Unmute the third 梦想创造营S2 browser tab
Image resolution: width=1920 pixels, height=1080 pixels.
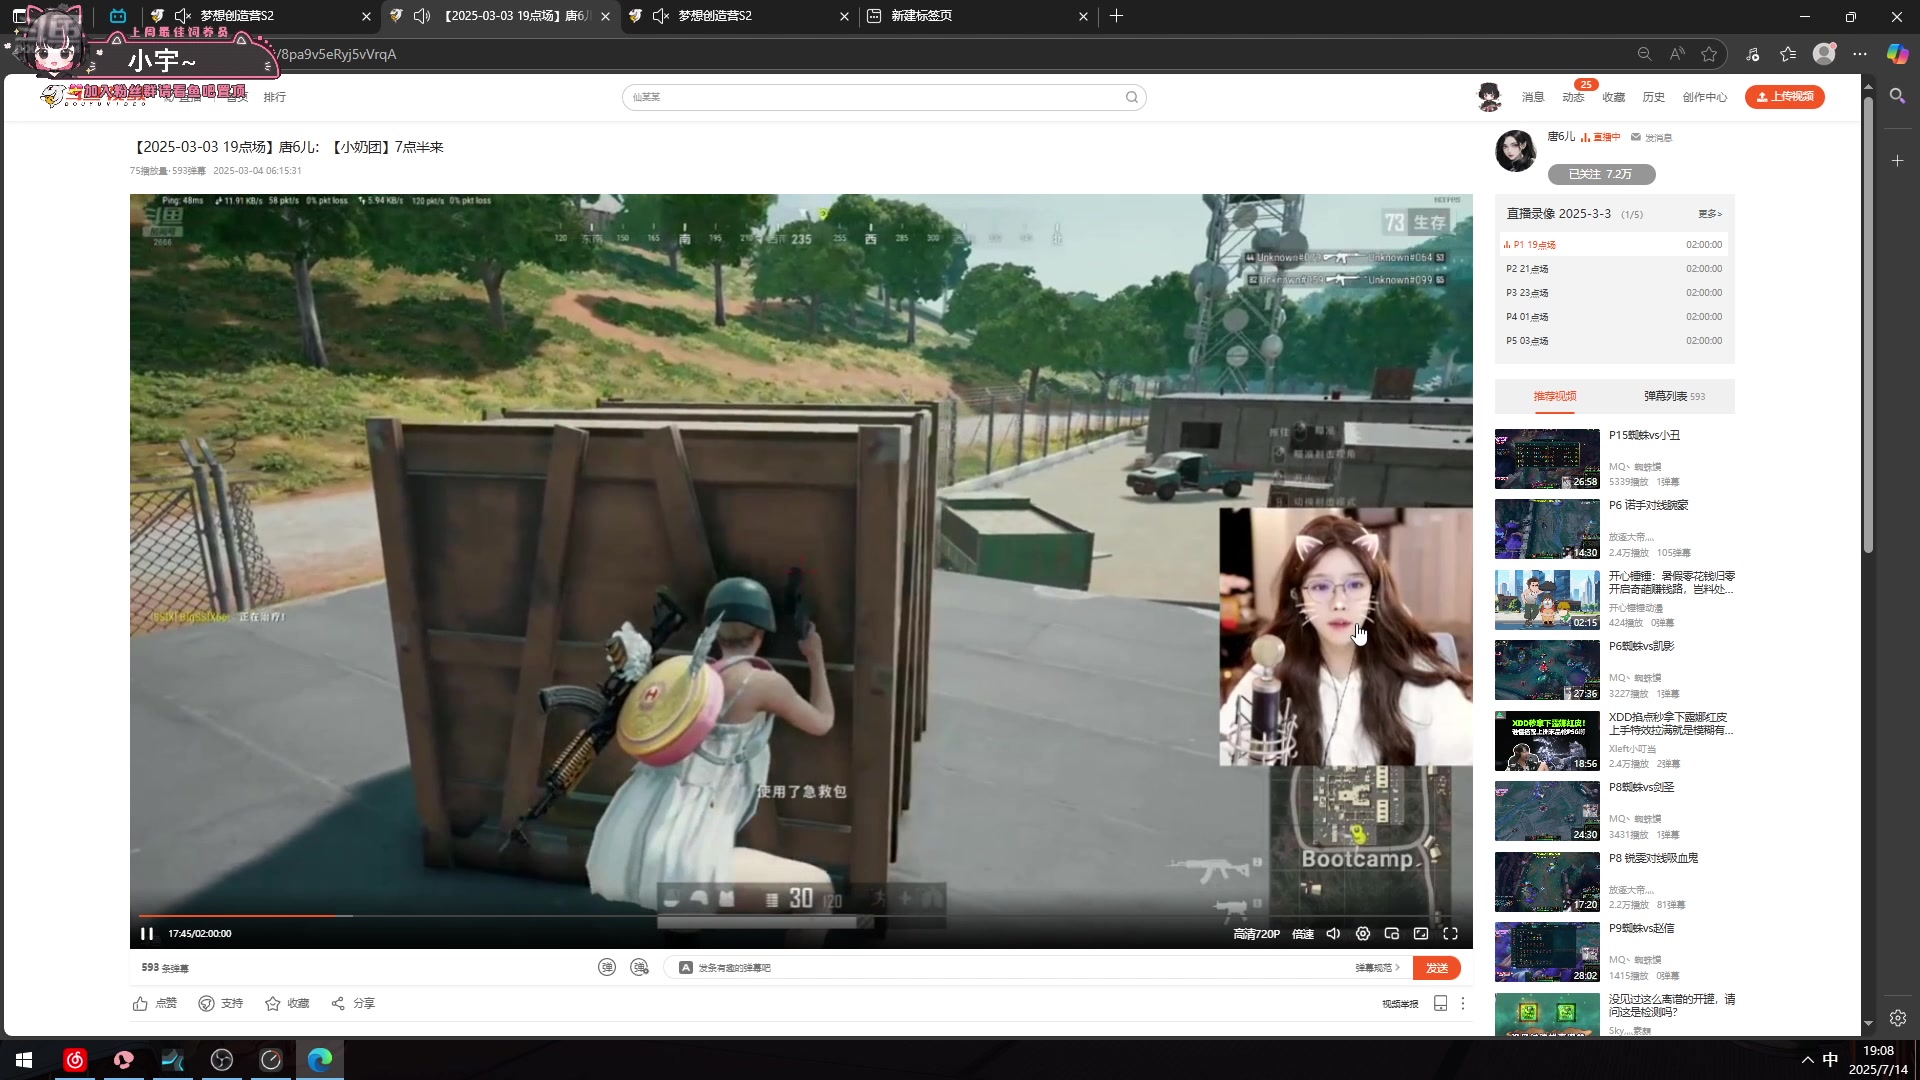661,16
